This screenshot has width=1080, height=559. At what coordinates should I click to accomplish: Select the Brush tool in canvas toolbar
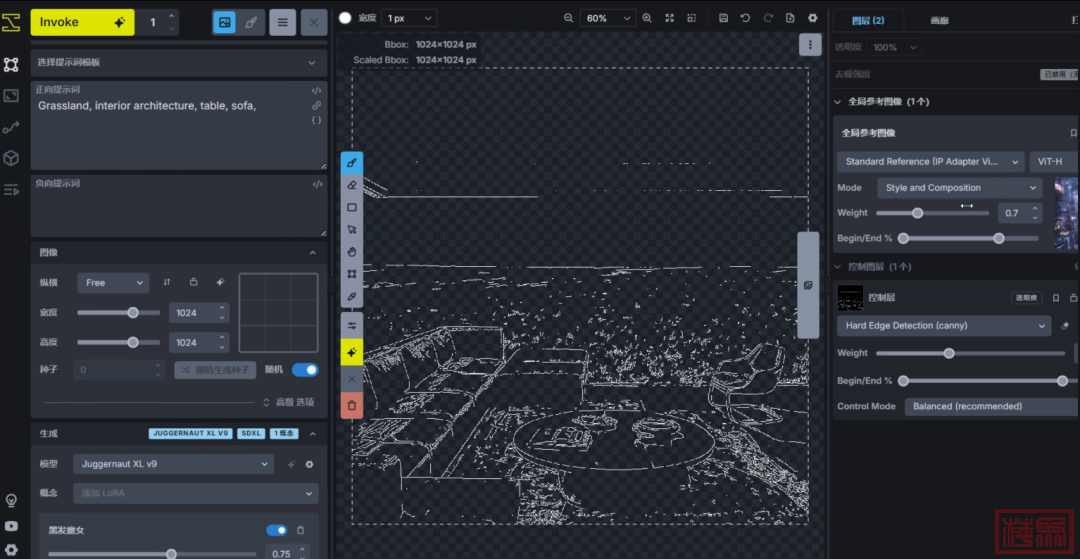pyautogui.click(x=352, y=163)
